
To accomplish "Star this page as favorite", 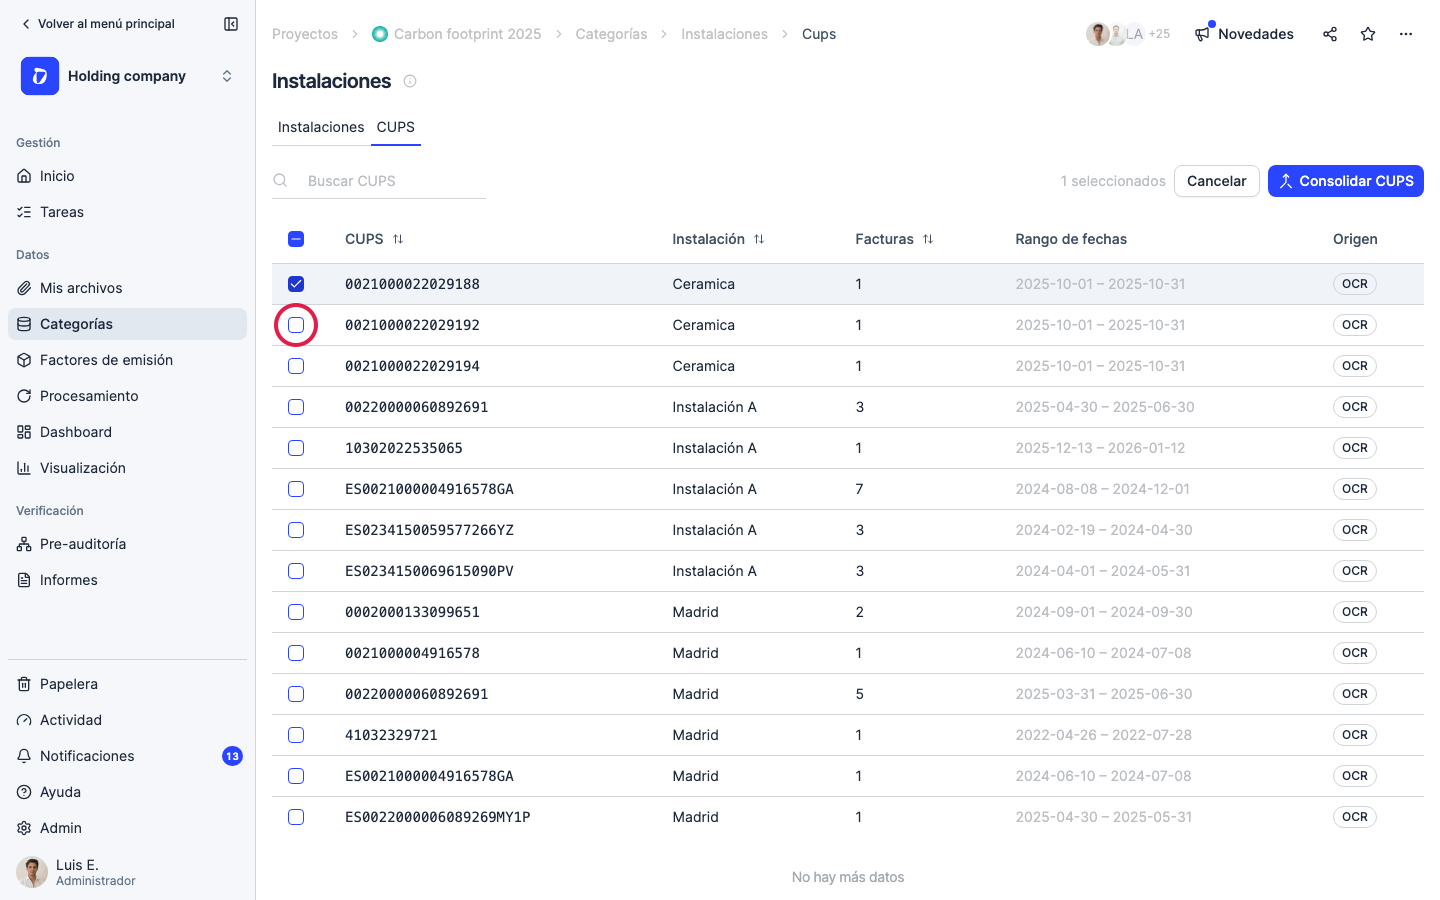I will point(1368,34).
